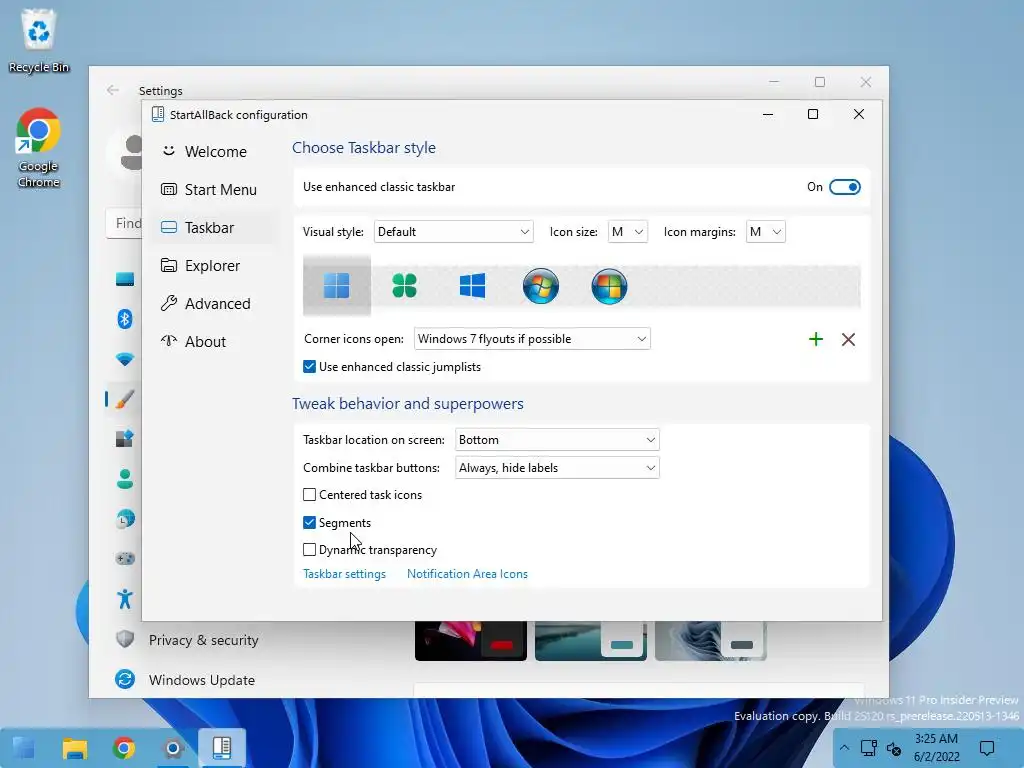Select the dark red-accent theme thumbnail
Screen dimensions: 1024x768
471,641
